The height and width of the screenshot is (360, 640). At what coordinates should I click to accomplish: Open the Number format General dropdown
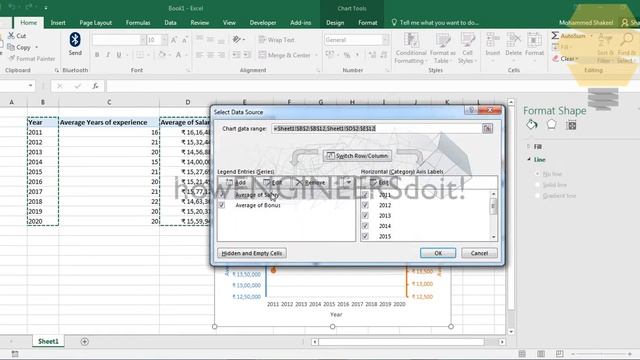tap(385, 40)
